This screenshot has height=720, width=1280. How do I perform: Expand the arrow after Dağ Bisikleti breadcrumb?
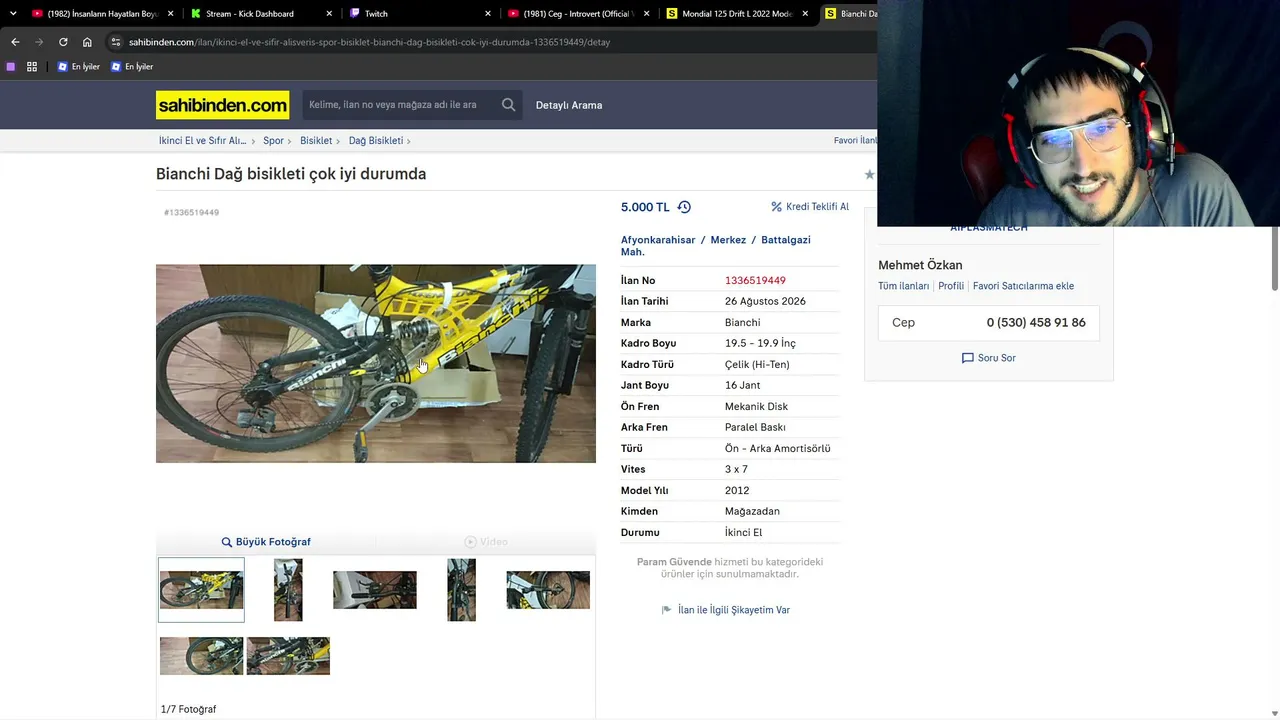pos(409,141)
